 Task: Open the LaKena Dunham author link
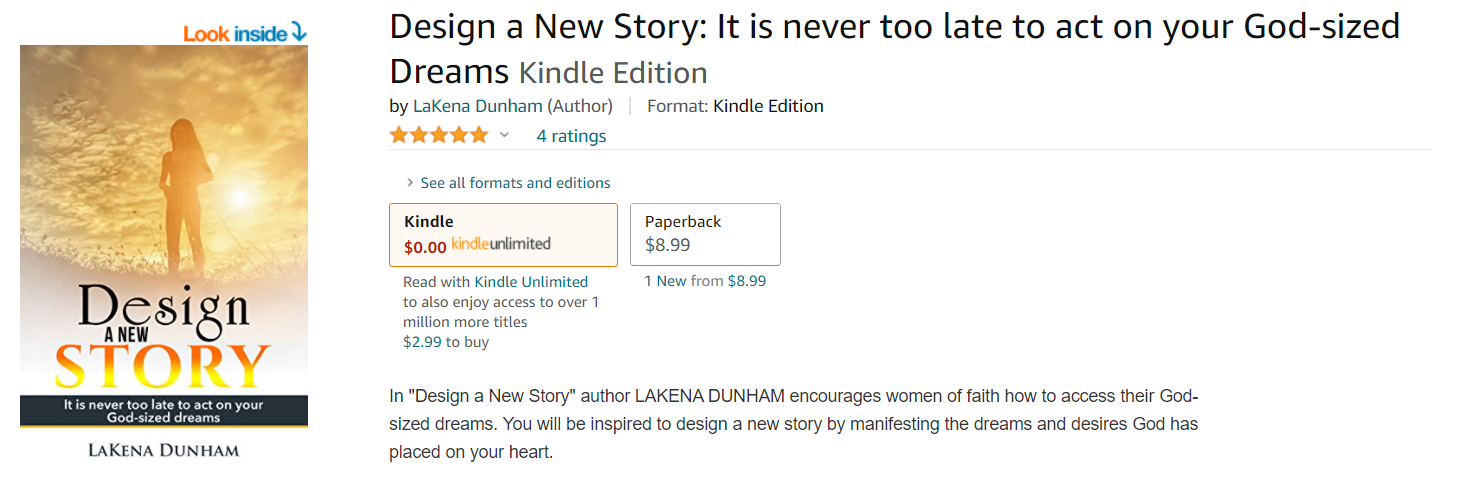(x=478, y=106)
